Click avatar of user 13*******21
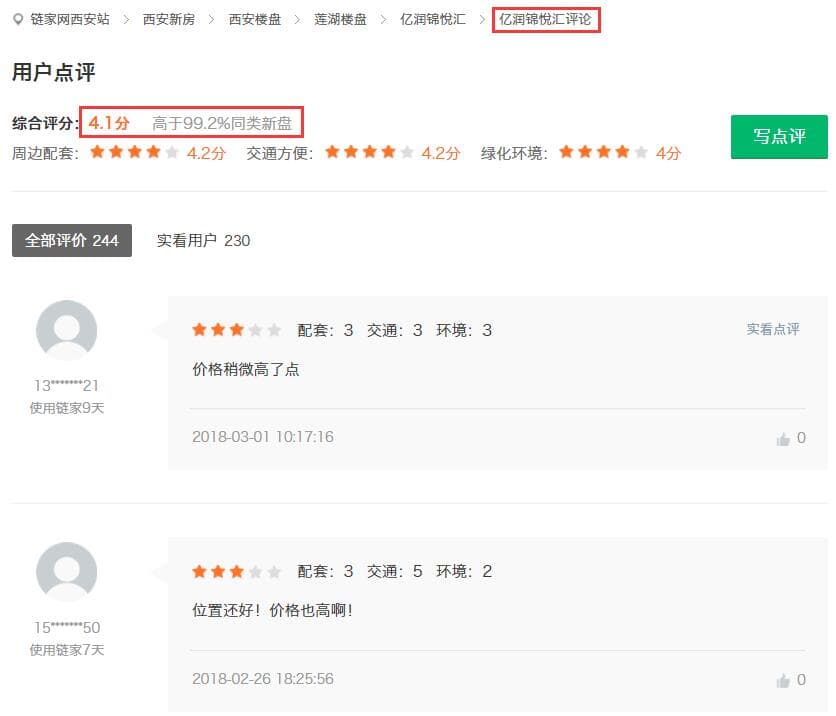Image resolution: width=836 pixels, height=716 pixels. pos(66,330)
